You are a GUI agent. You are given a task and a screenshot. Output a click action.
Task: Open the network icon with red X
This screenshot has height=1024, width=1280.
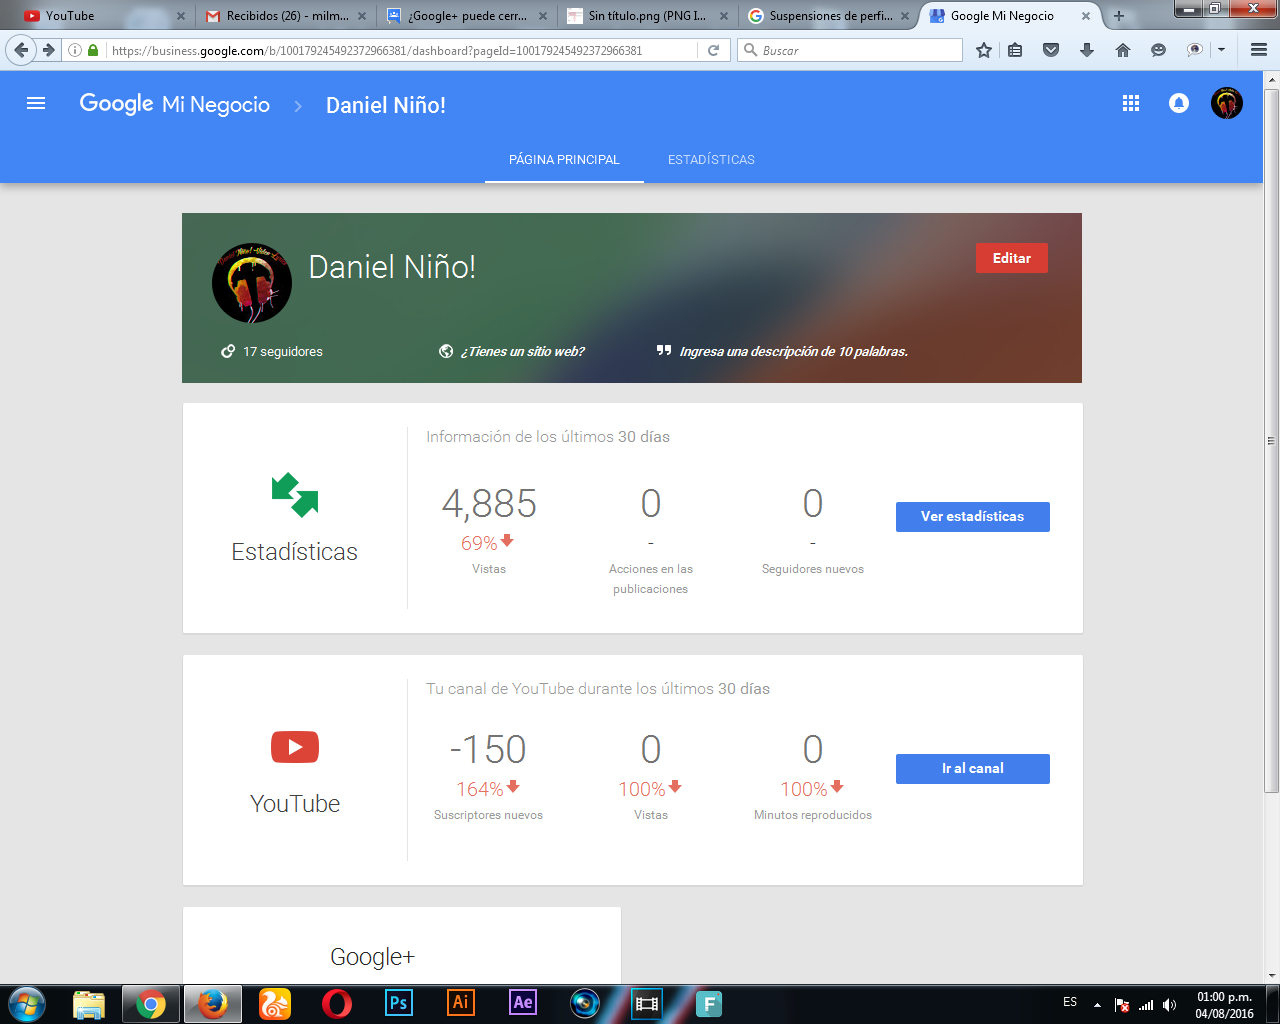tap(1122, 1005)
